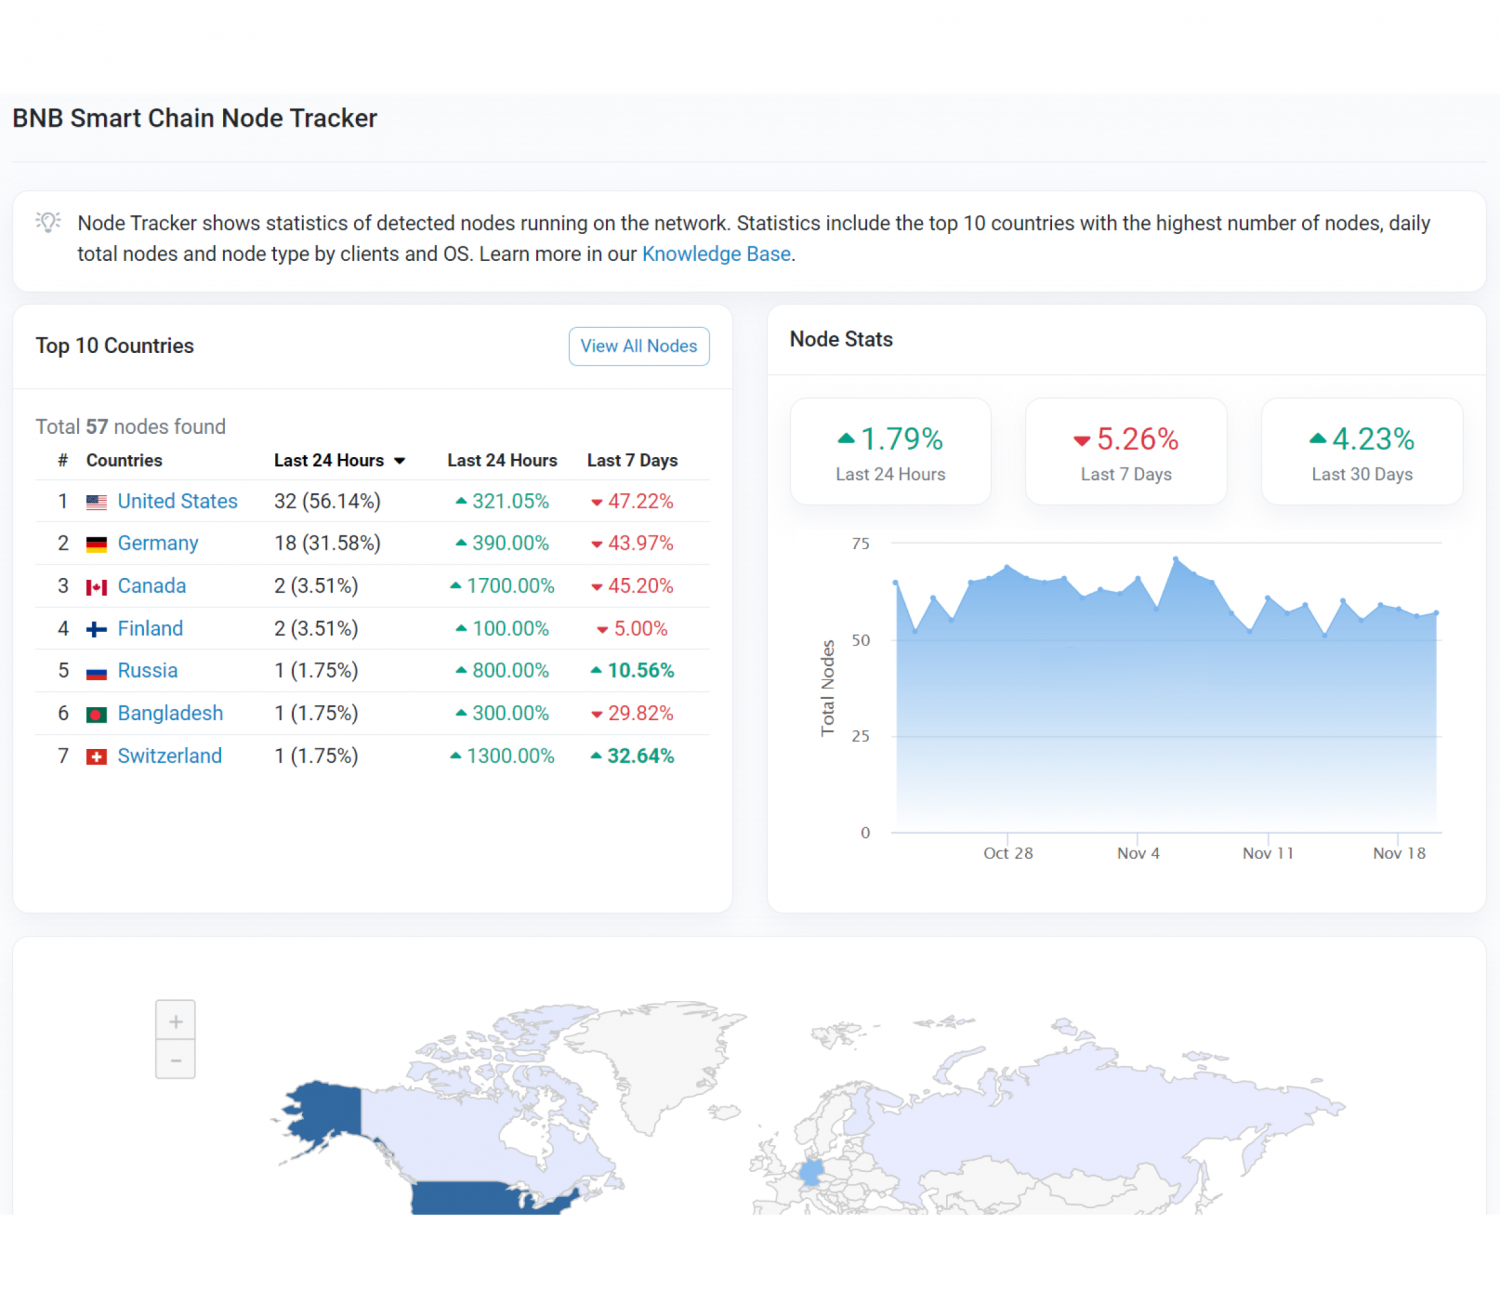Click the Bangladesh flag icon
The width and height of the screenshot is (1500, 1307).
[x=97, y=713]
